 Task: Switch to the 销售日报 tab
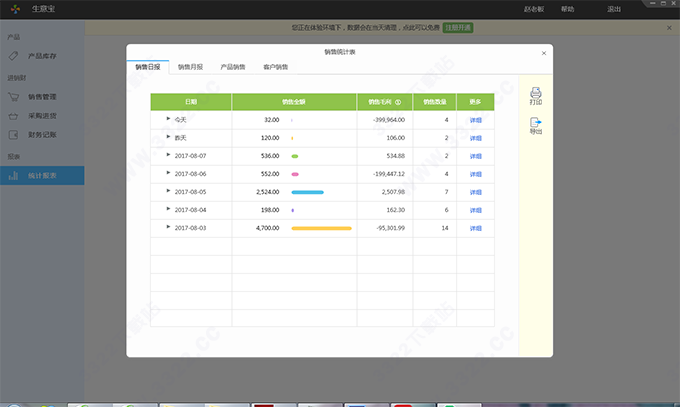pyautogui.click(x=148, y=67)
